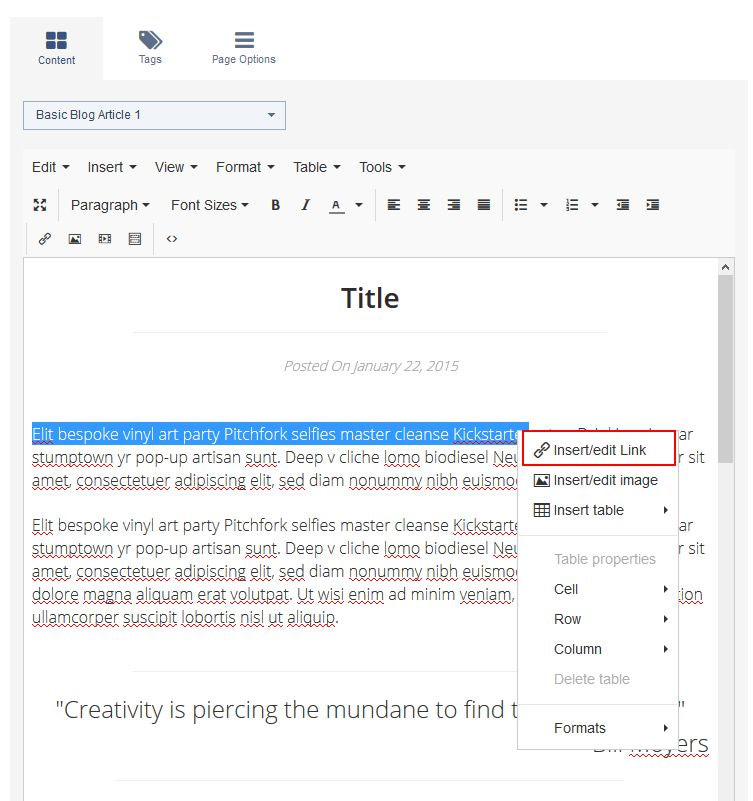Increase indent of the paragraph
This screenshot has height=801, width=753.
tap(653, 205)
